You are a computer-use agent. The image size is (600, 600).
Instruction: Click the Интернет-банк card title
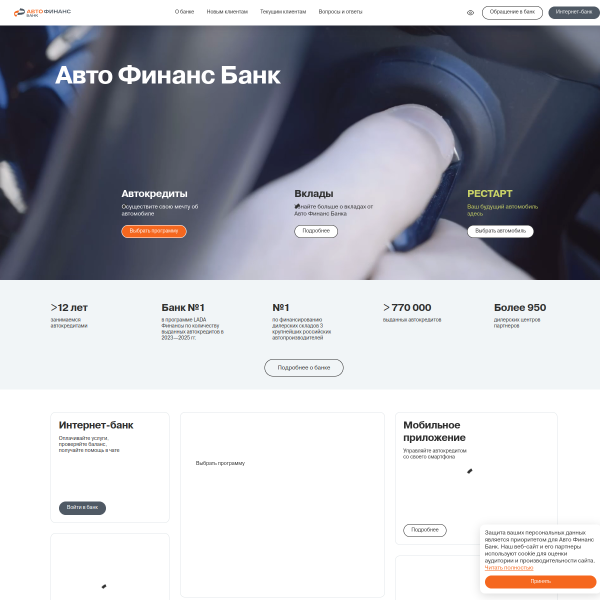click(96, 425)
